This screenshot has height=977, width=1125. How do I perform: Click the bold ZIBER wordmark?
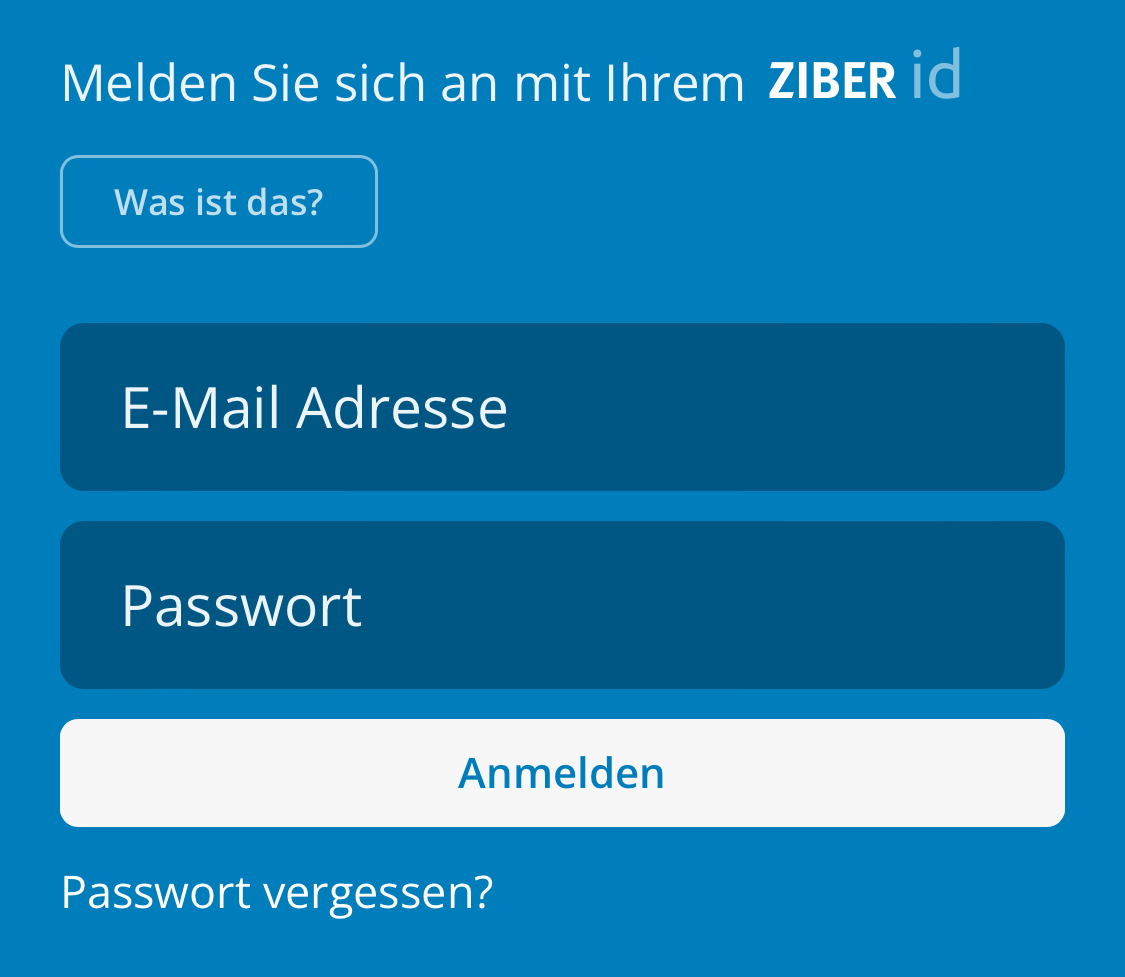coord(832,80)
